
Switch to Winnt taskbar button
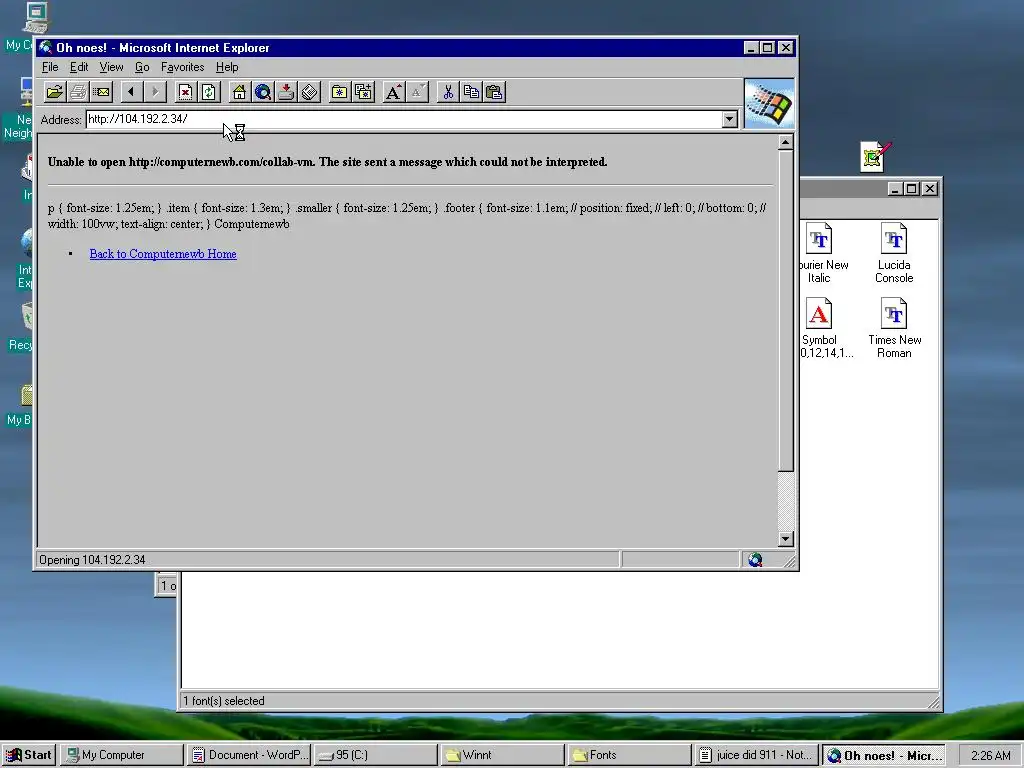[502, 755]
